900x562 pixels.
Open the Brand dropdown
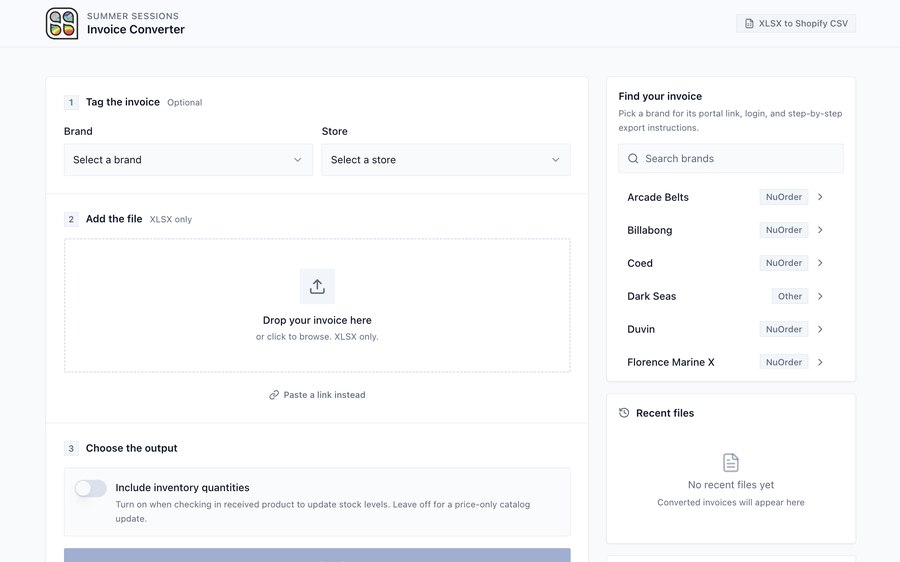(188, 160)
